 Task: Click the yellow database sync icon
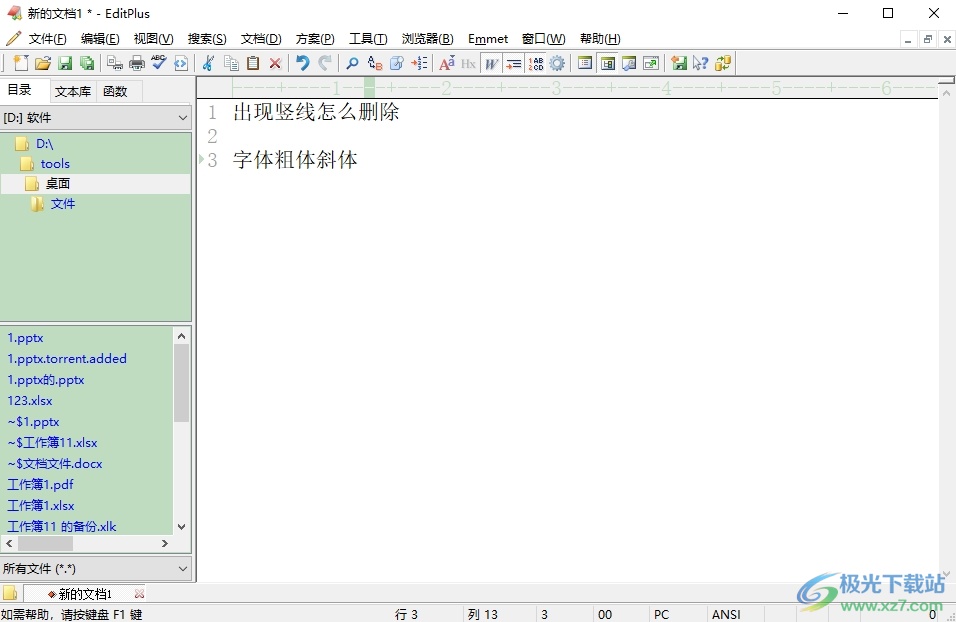[x=723, y=63]
